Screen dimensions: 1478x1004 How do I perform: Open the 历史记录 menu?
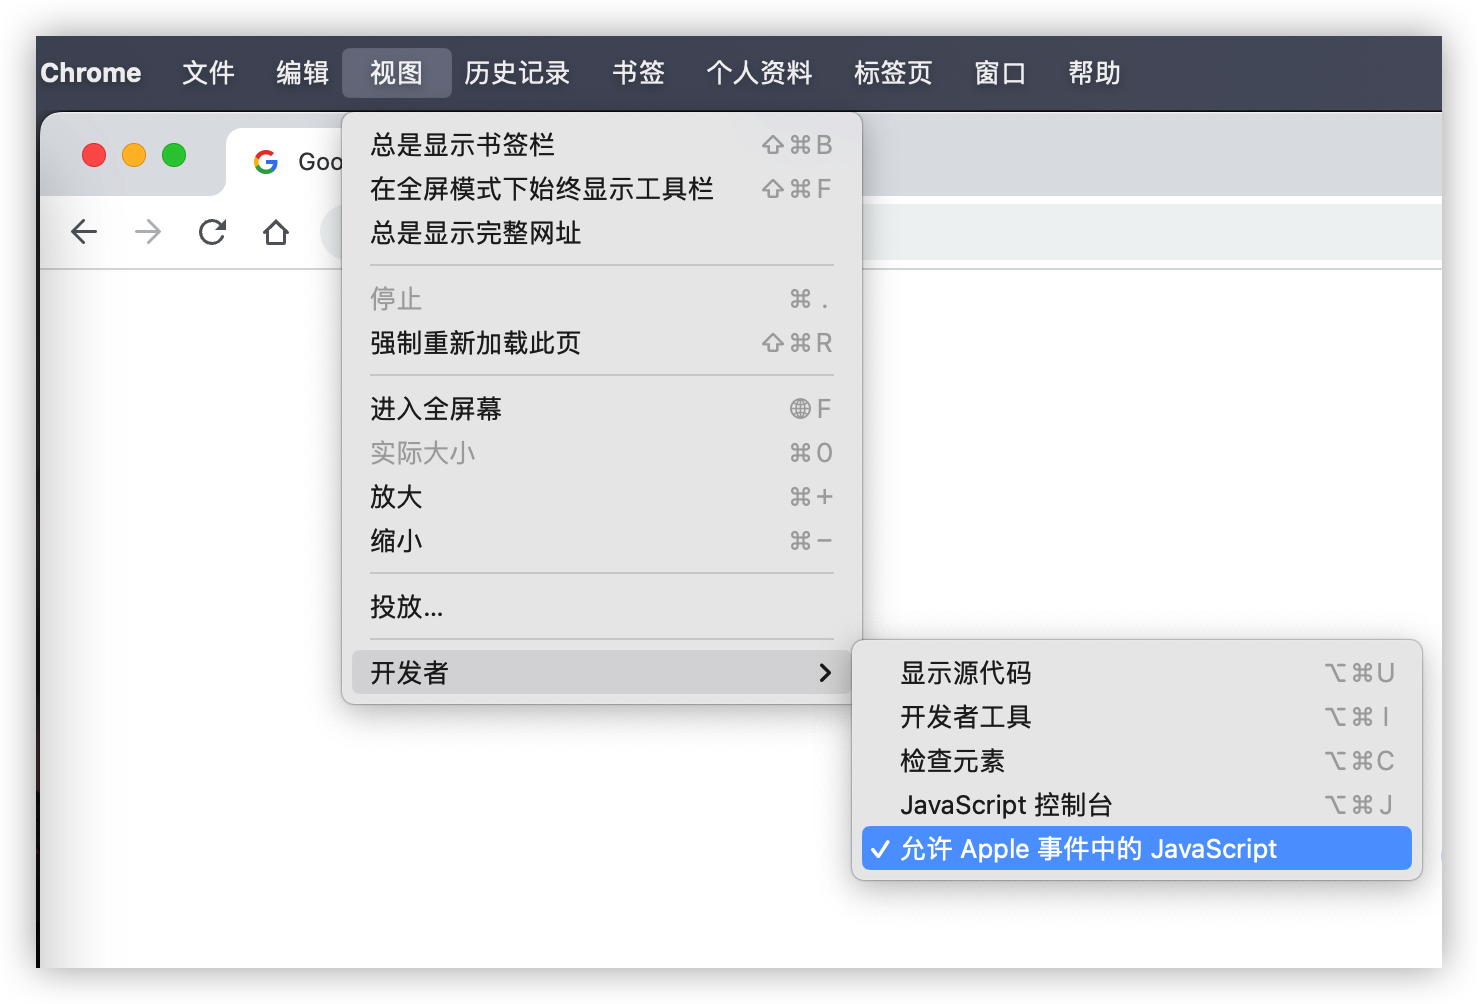(x=516, y=73)
